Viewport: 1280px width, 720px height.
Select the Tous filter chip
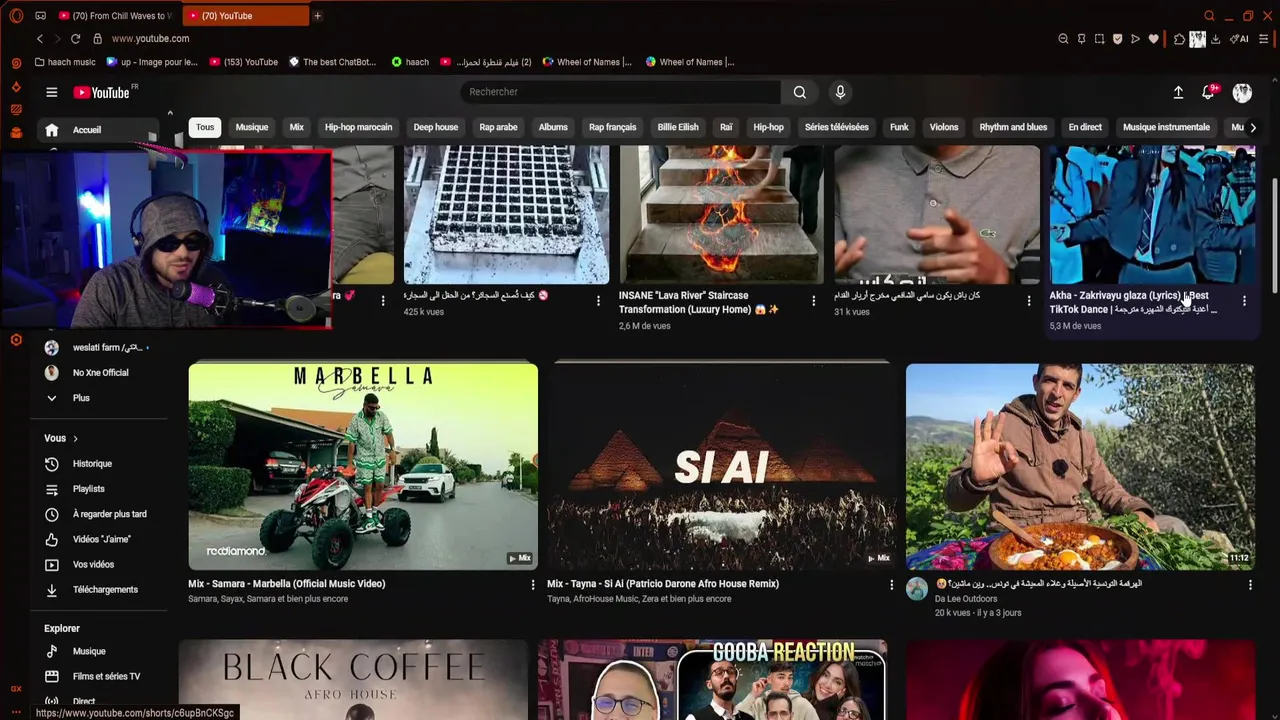[205, 127]
